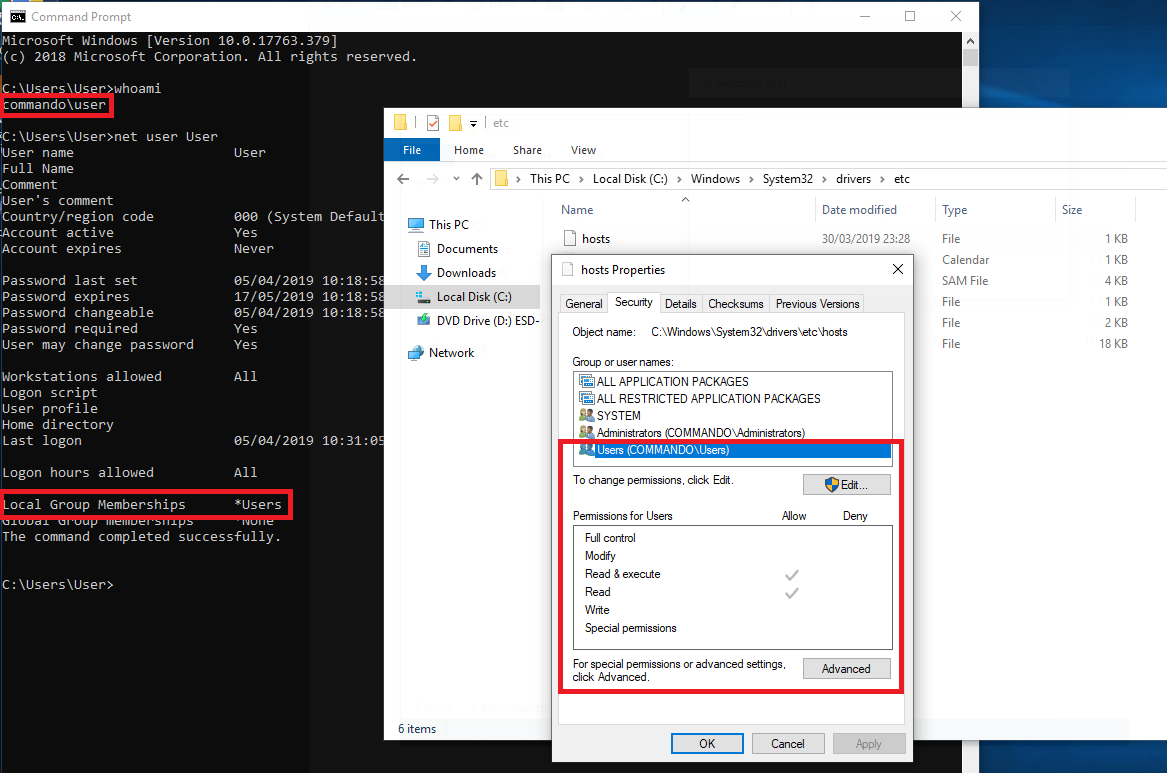This screenshot has width=1167, height=773.
Task: Select SYSTEM in group or user names
Action: [618, 416]
